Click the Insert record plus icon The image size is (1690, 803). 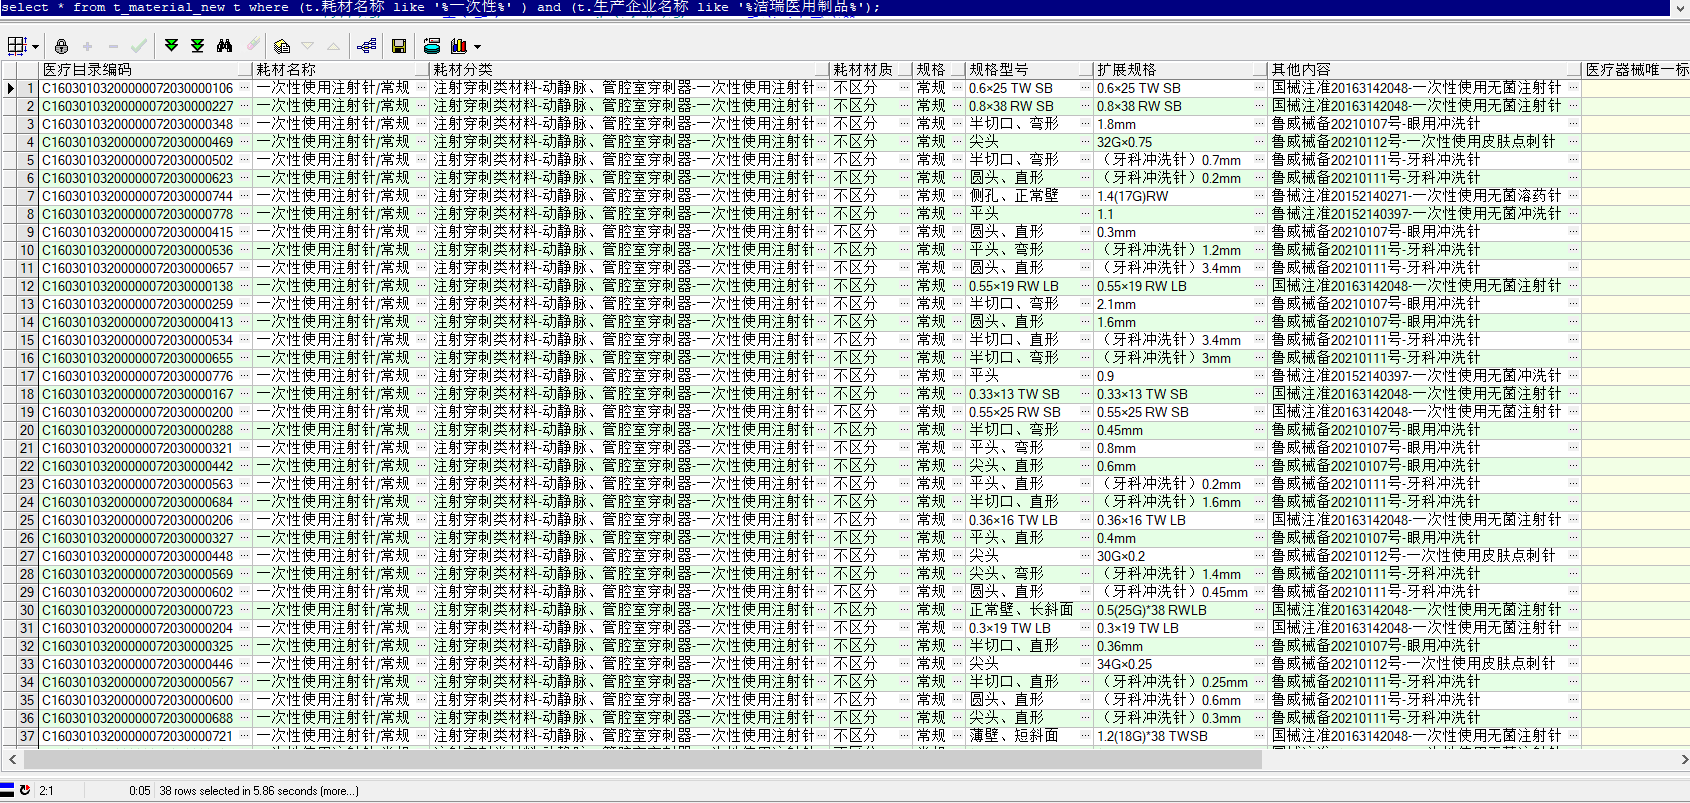87,46
